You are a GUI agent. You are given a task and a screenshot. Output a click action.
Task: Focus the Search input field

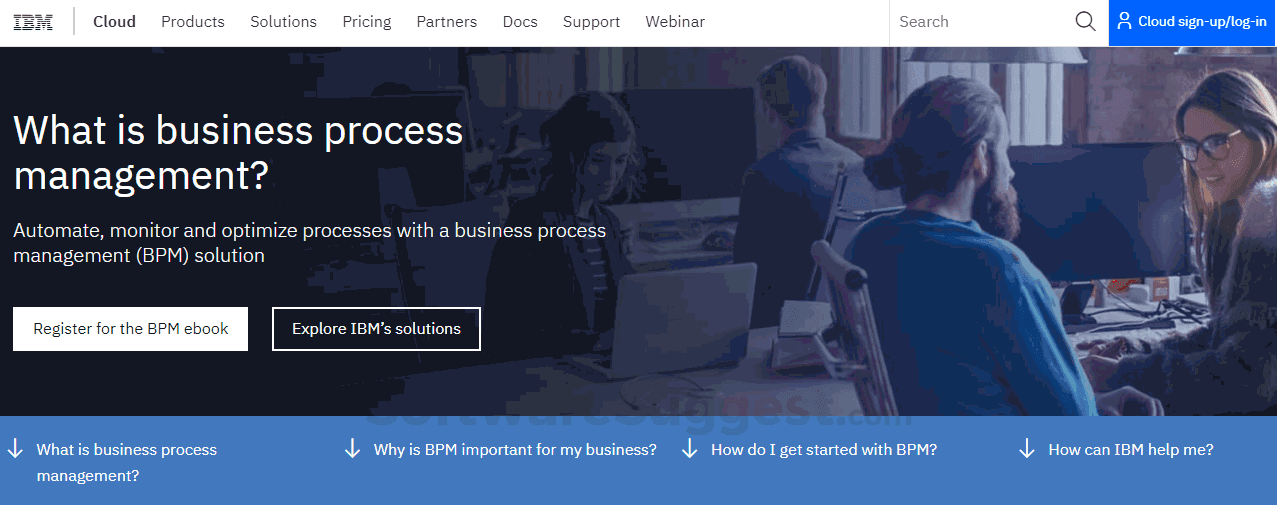[x=980, y=22]
